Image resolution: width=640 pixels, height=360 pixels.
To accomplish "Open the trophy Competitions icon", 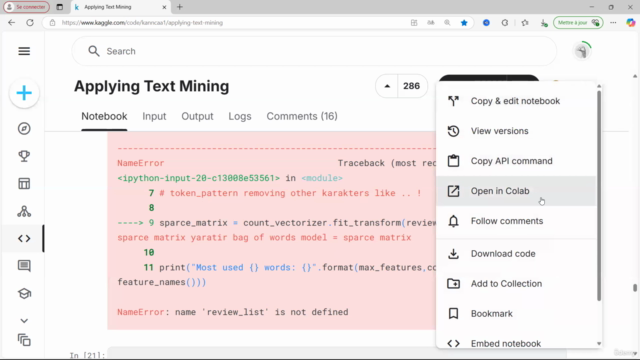I will pyautogui.click(x=24, y=156).
